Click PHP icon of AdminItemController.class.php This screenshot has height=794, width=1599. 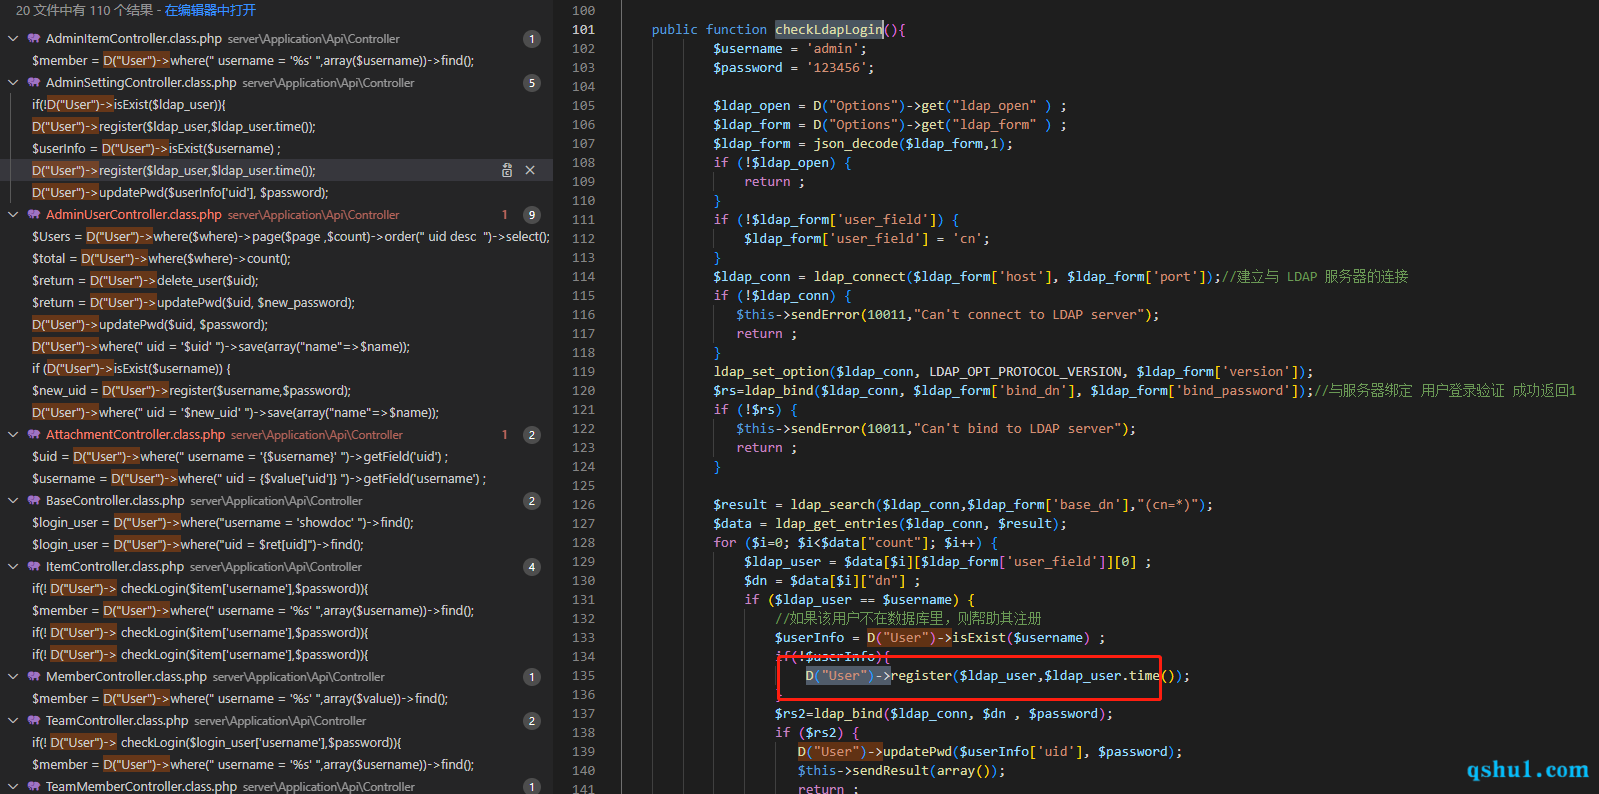click(x=34, y=39)
